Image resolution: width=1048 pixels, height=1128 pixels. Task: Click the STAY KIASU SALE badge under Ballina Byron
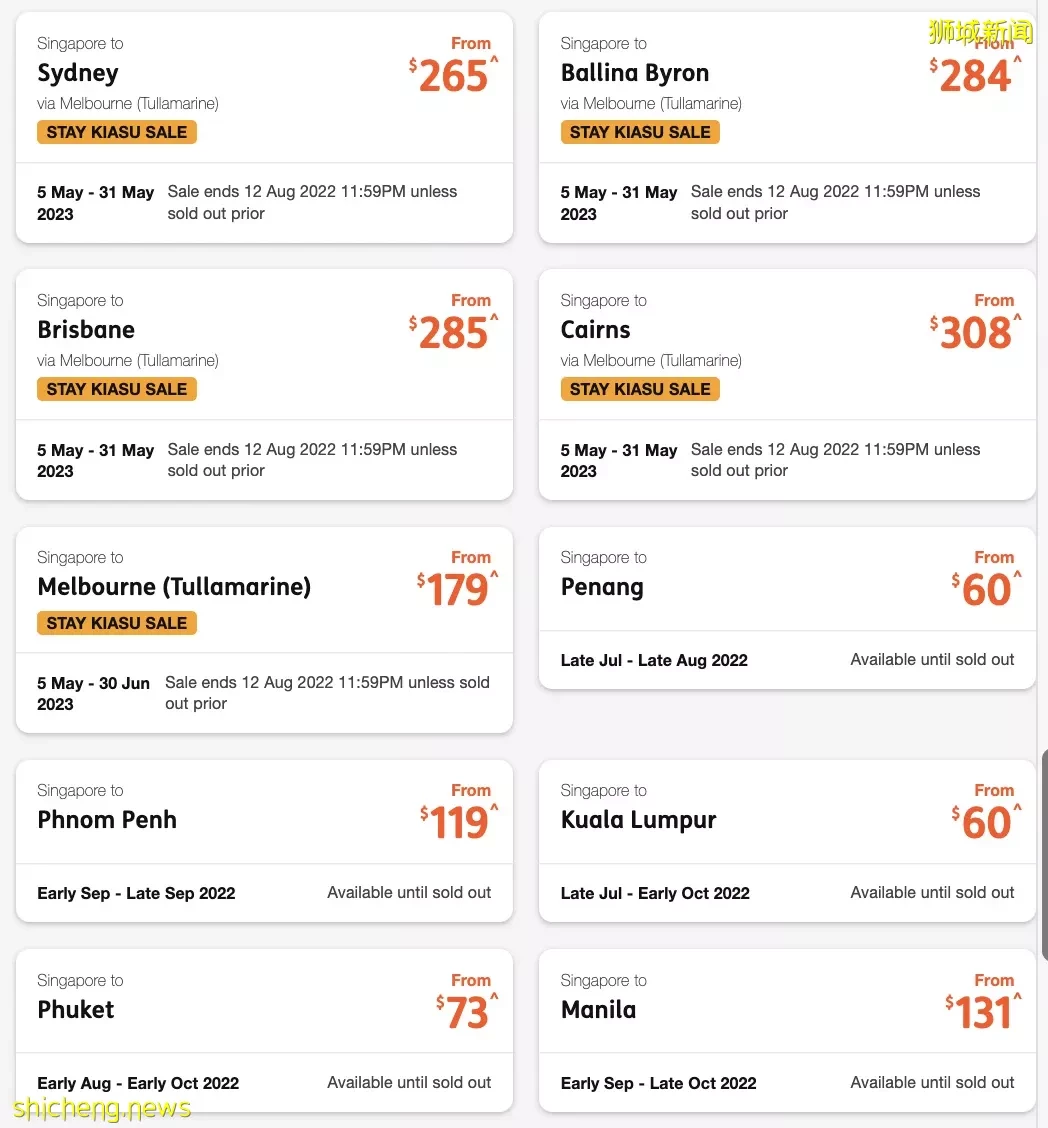pyautogui.click(x=639, y=132)
